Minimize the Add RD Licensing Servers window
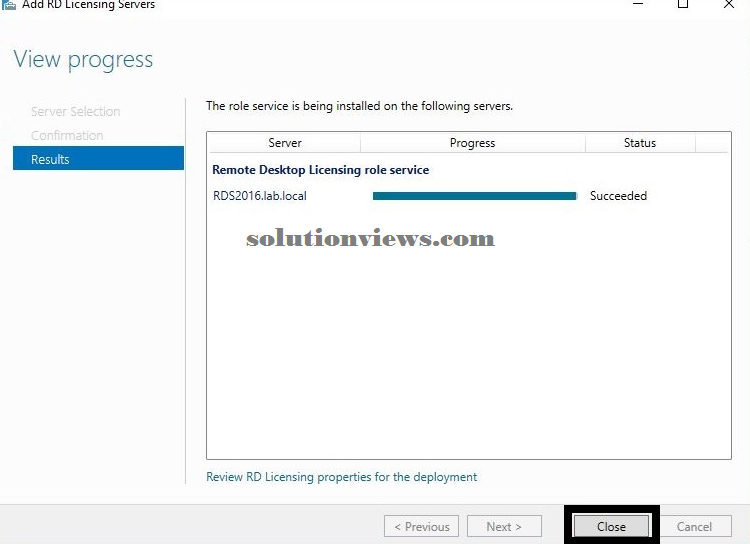Viewport: 750px width, 544px height. (638, 4)
